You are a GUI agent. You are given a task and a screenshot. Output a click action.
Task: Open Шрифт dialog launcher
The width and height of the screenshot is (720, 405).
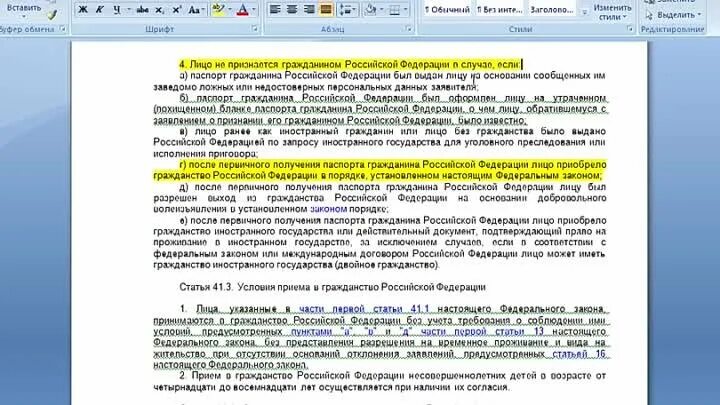coord(254,29)
